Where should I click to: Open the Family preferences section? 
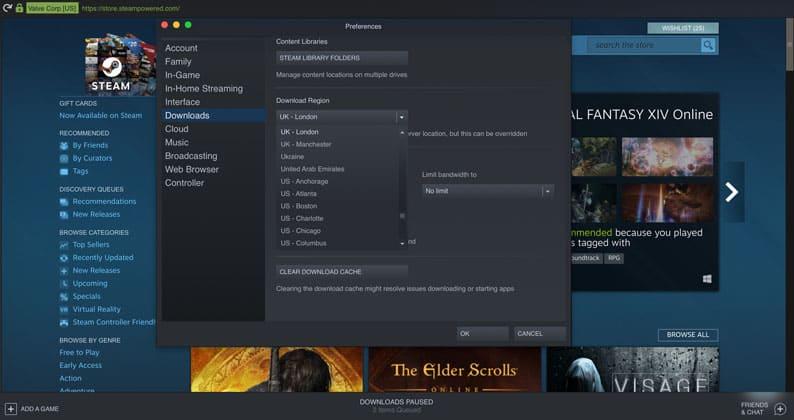(178, 62)
